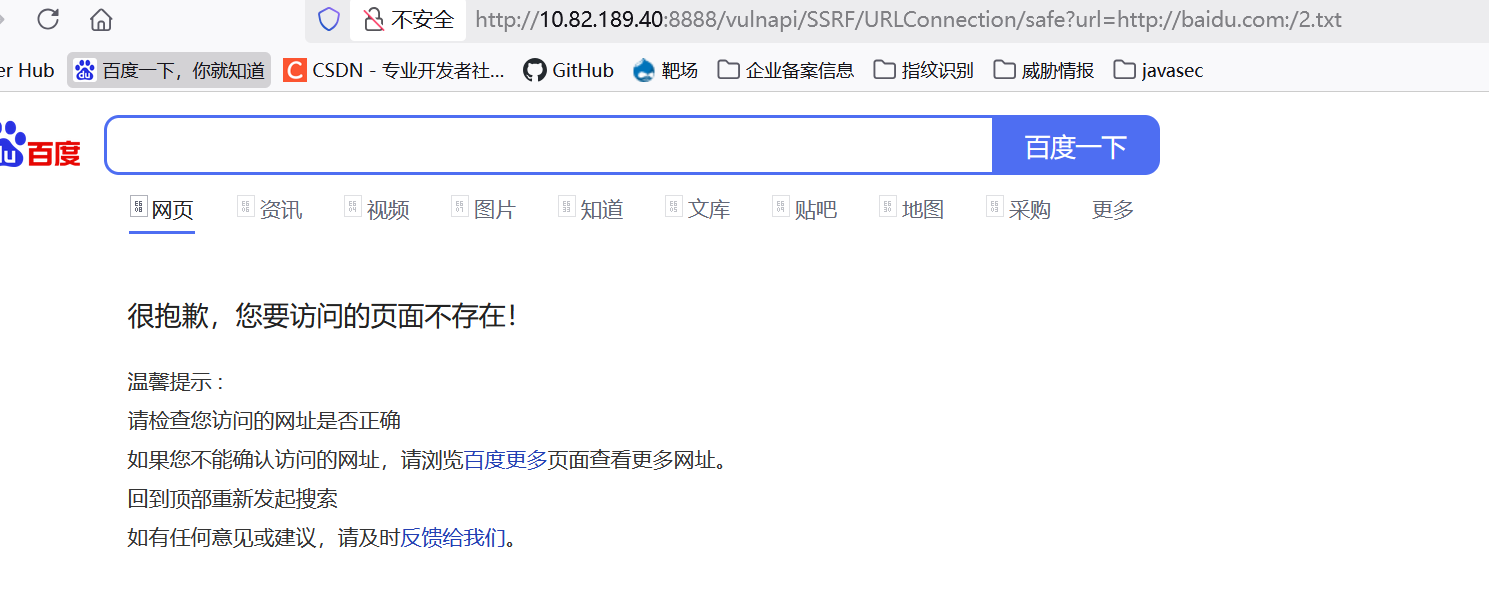Expand 企业备案信息 bookmark folder
This screenshot has height=607, width=1489.
(x=786, y=70)
